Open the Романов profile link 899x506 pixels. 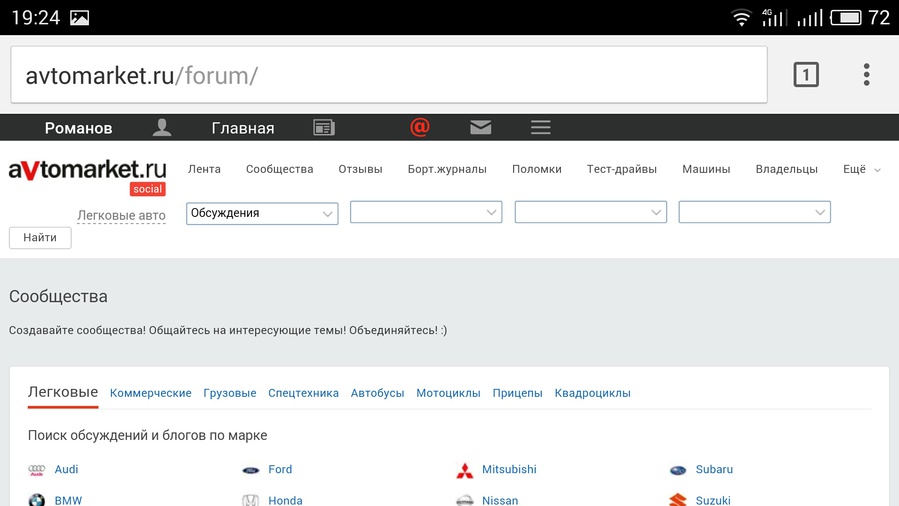point(79,128)
